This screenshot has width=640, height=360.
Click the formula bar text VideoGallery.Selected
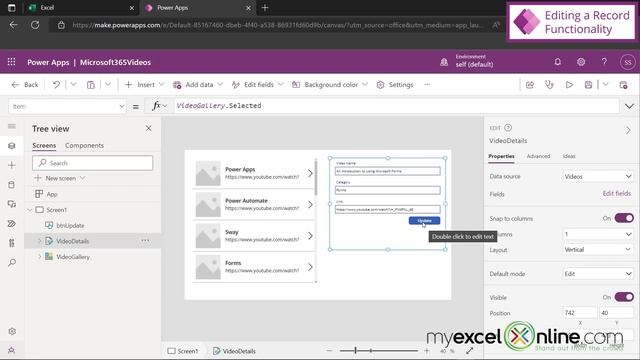(x=219, y=106)
